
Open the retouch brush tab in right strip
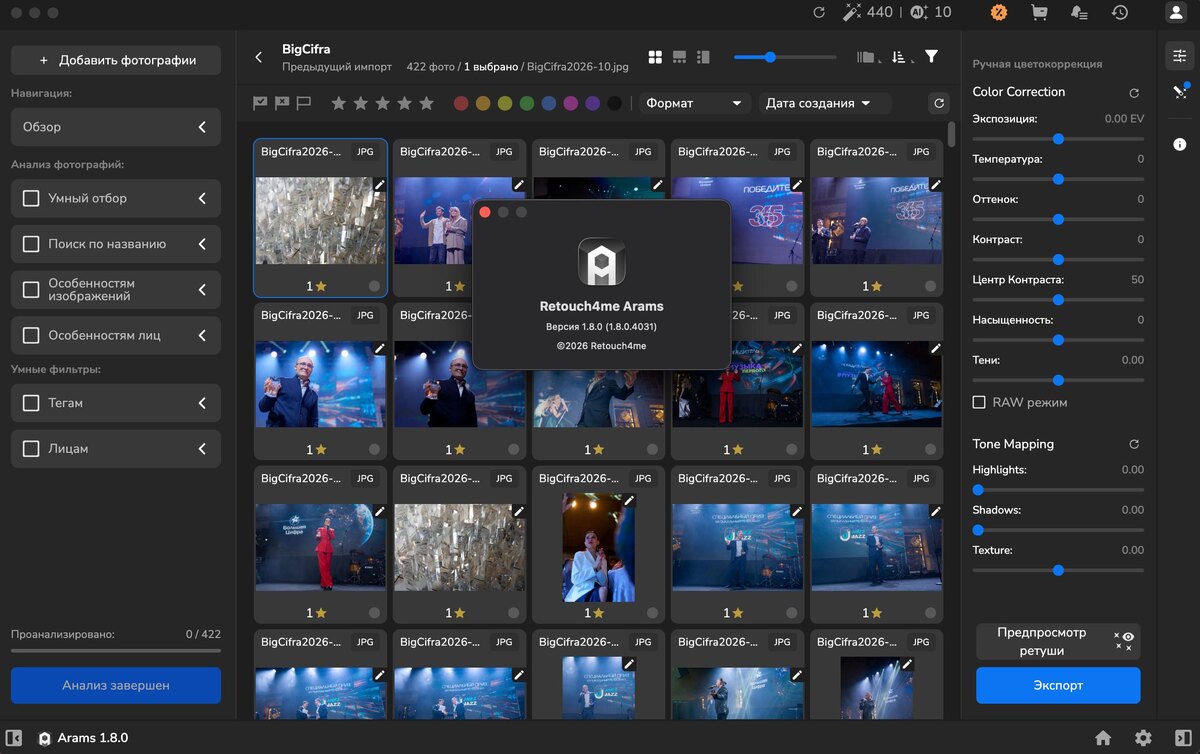1180,92
